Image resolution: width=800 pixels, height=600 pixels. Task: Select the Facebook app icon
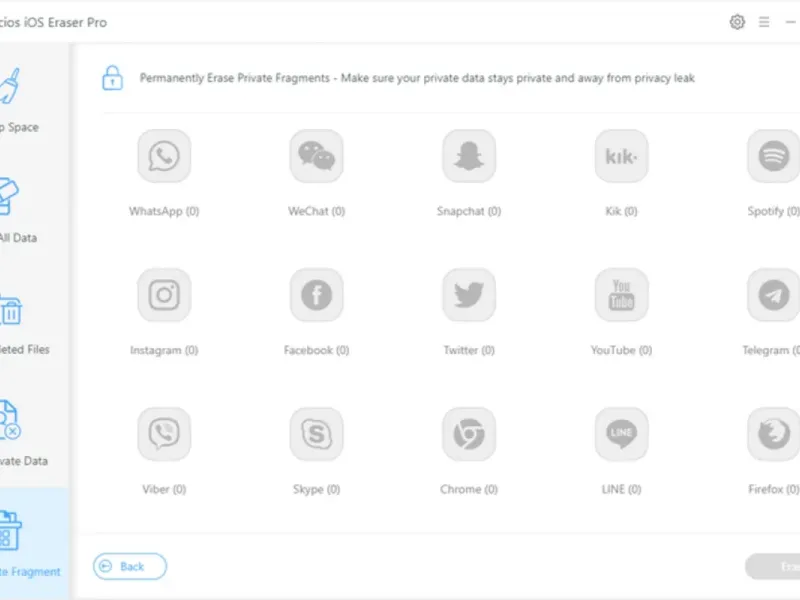316,295
